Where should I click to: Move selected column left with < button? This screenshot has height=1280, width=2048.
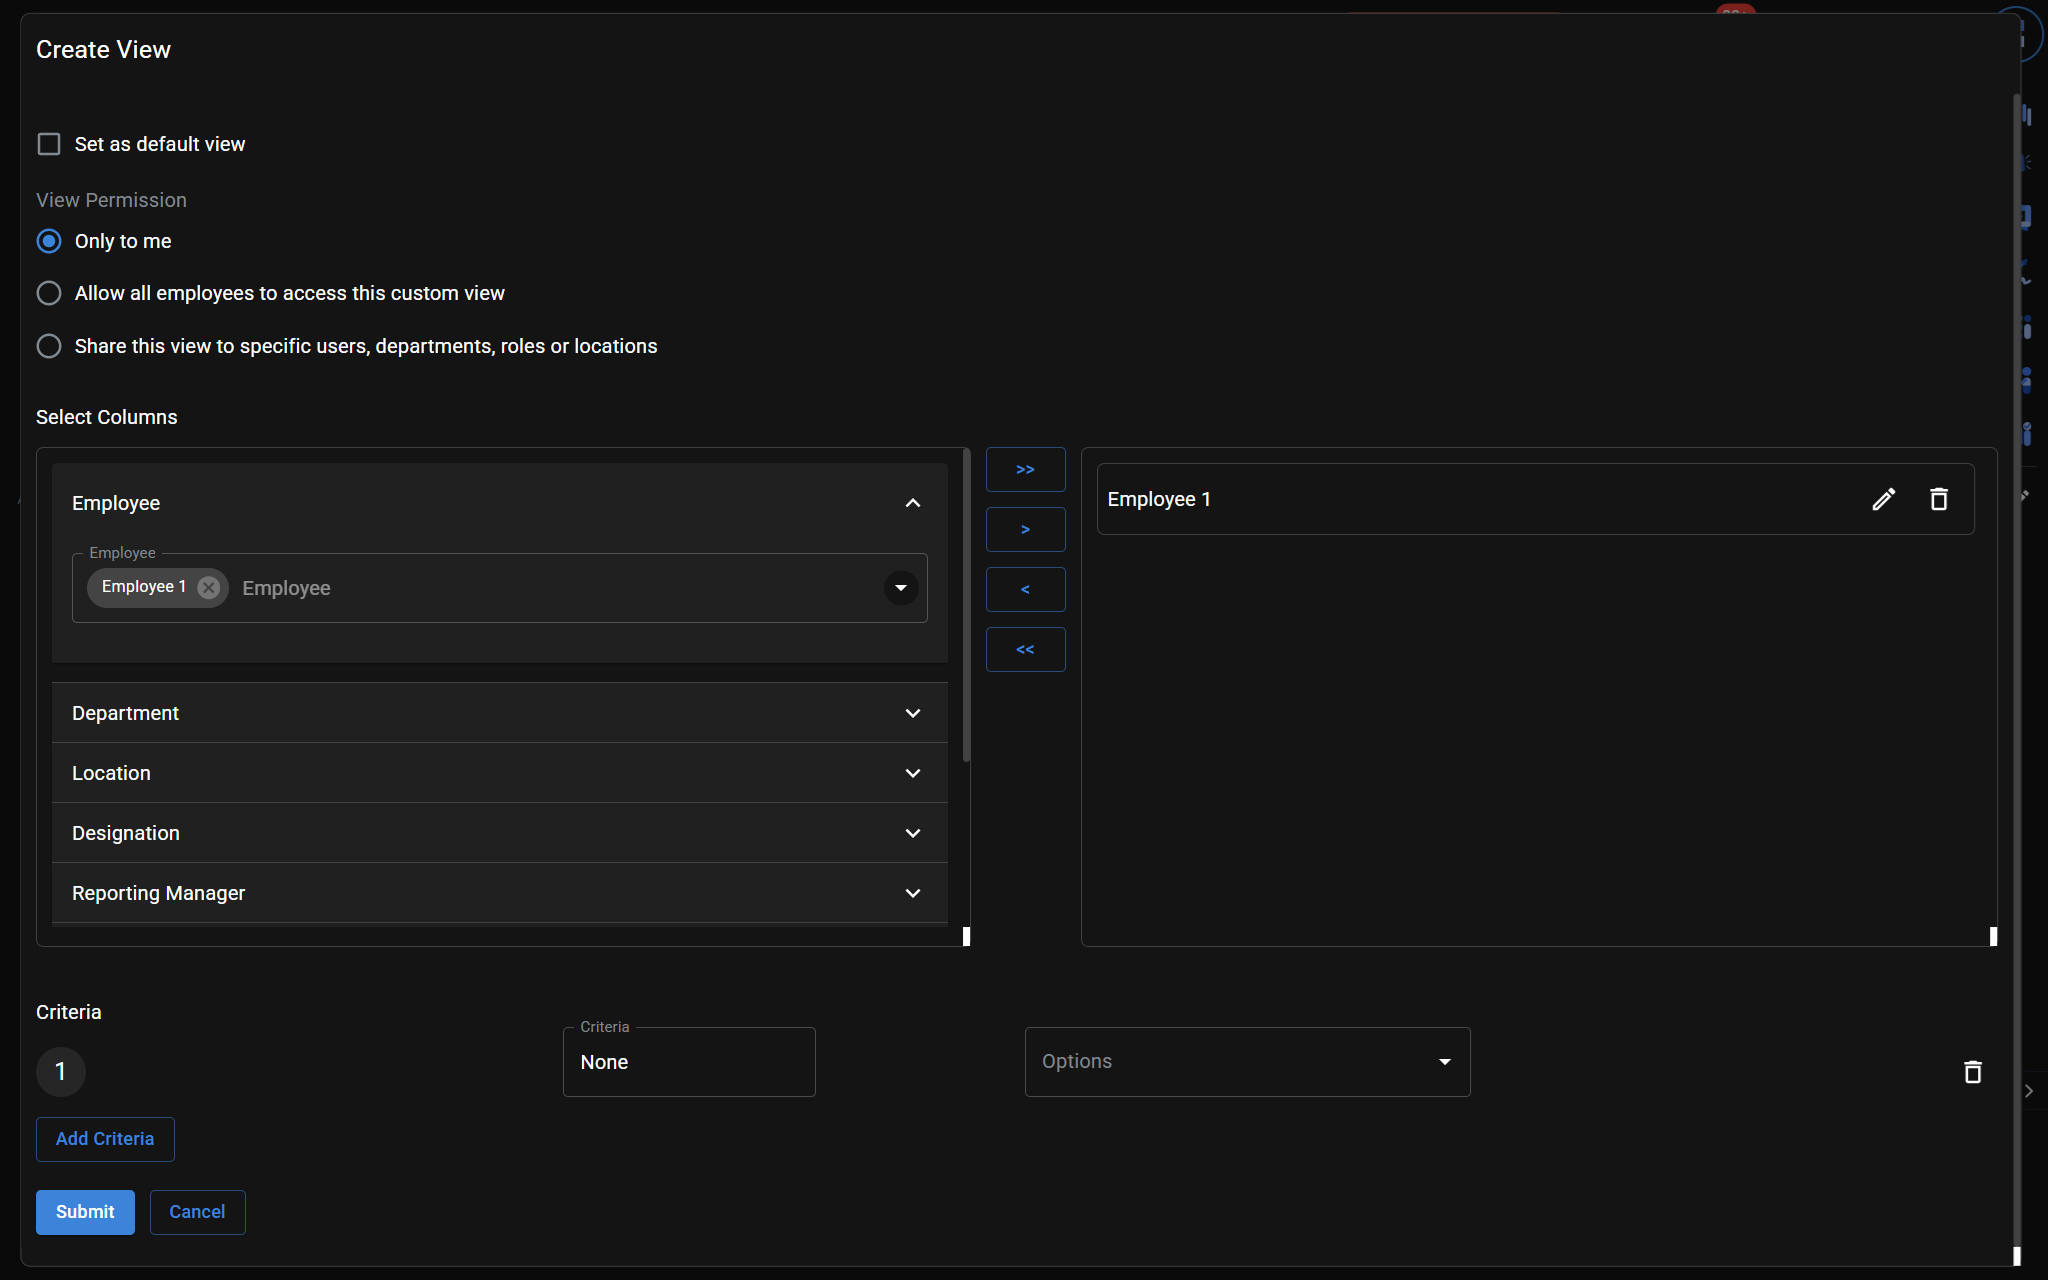click(1025, 590)
